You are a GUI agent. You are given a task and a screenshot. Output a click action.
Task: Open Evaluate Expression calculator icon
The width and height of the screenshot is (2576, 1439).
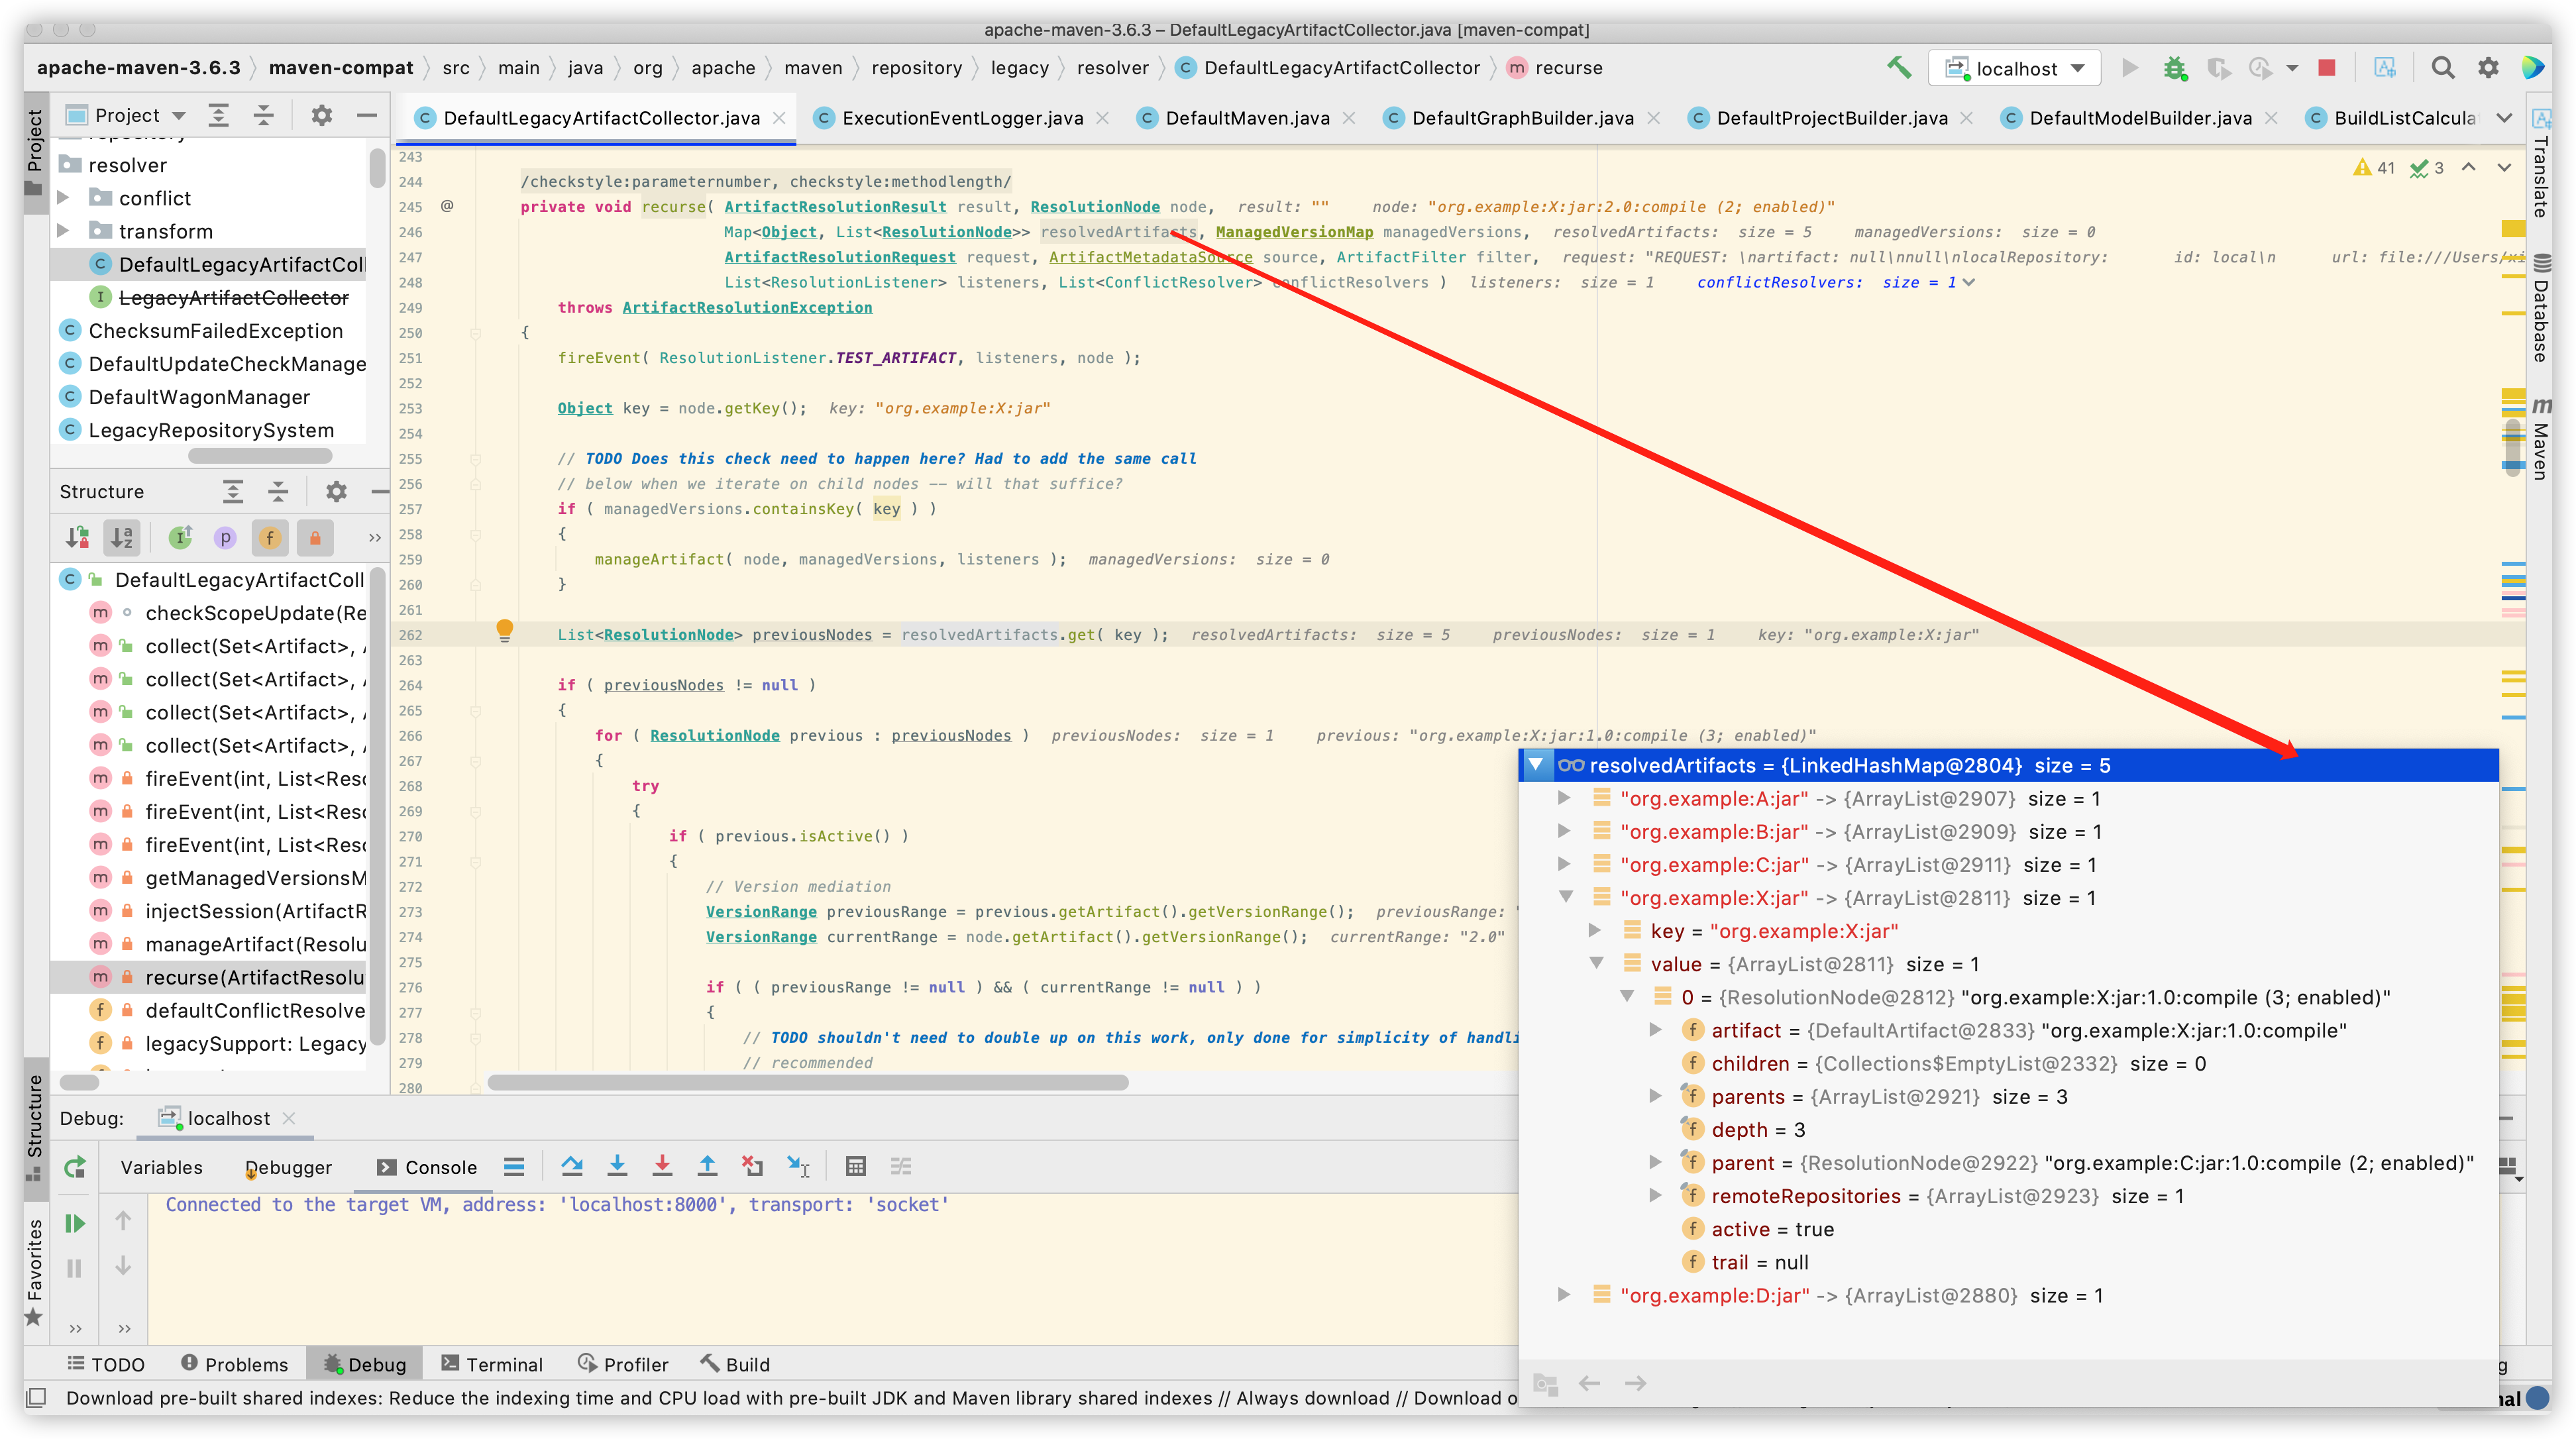(x=855, y=1166)
